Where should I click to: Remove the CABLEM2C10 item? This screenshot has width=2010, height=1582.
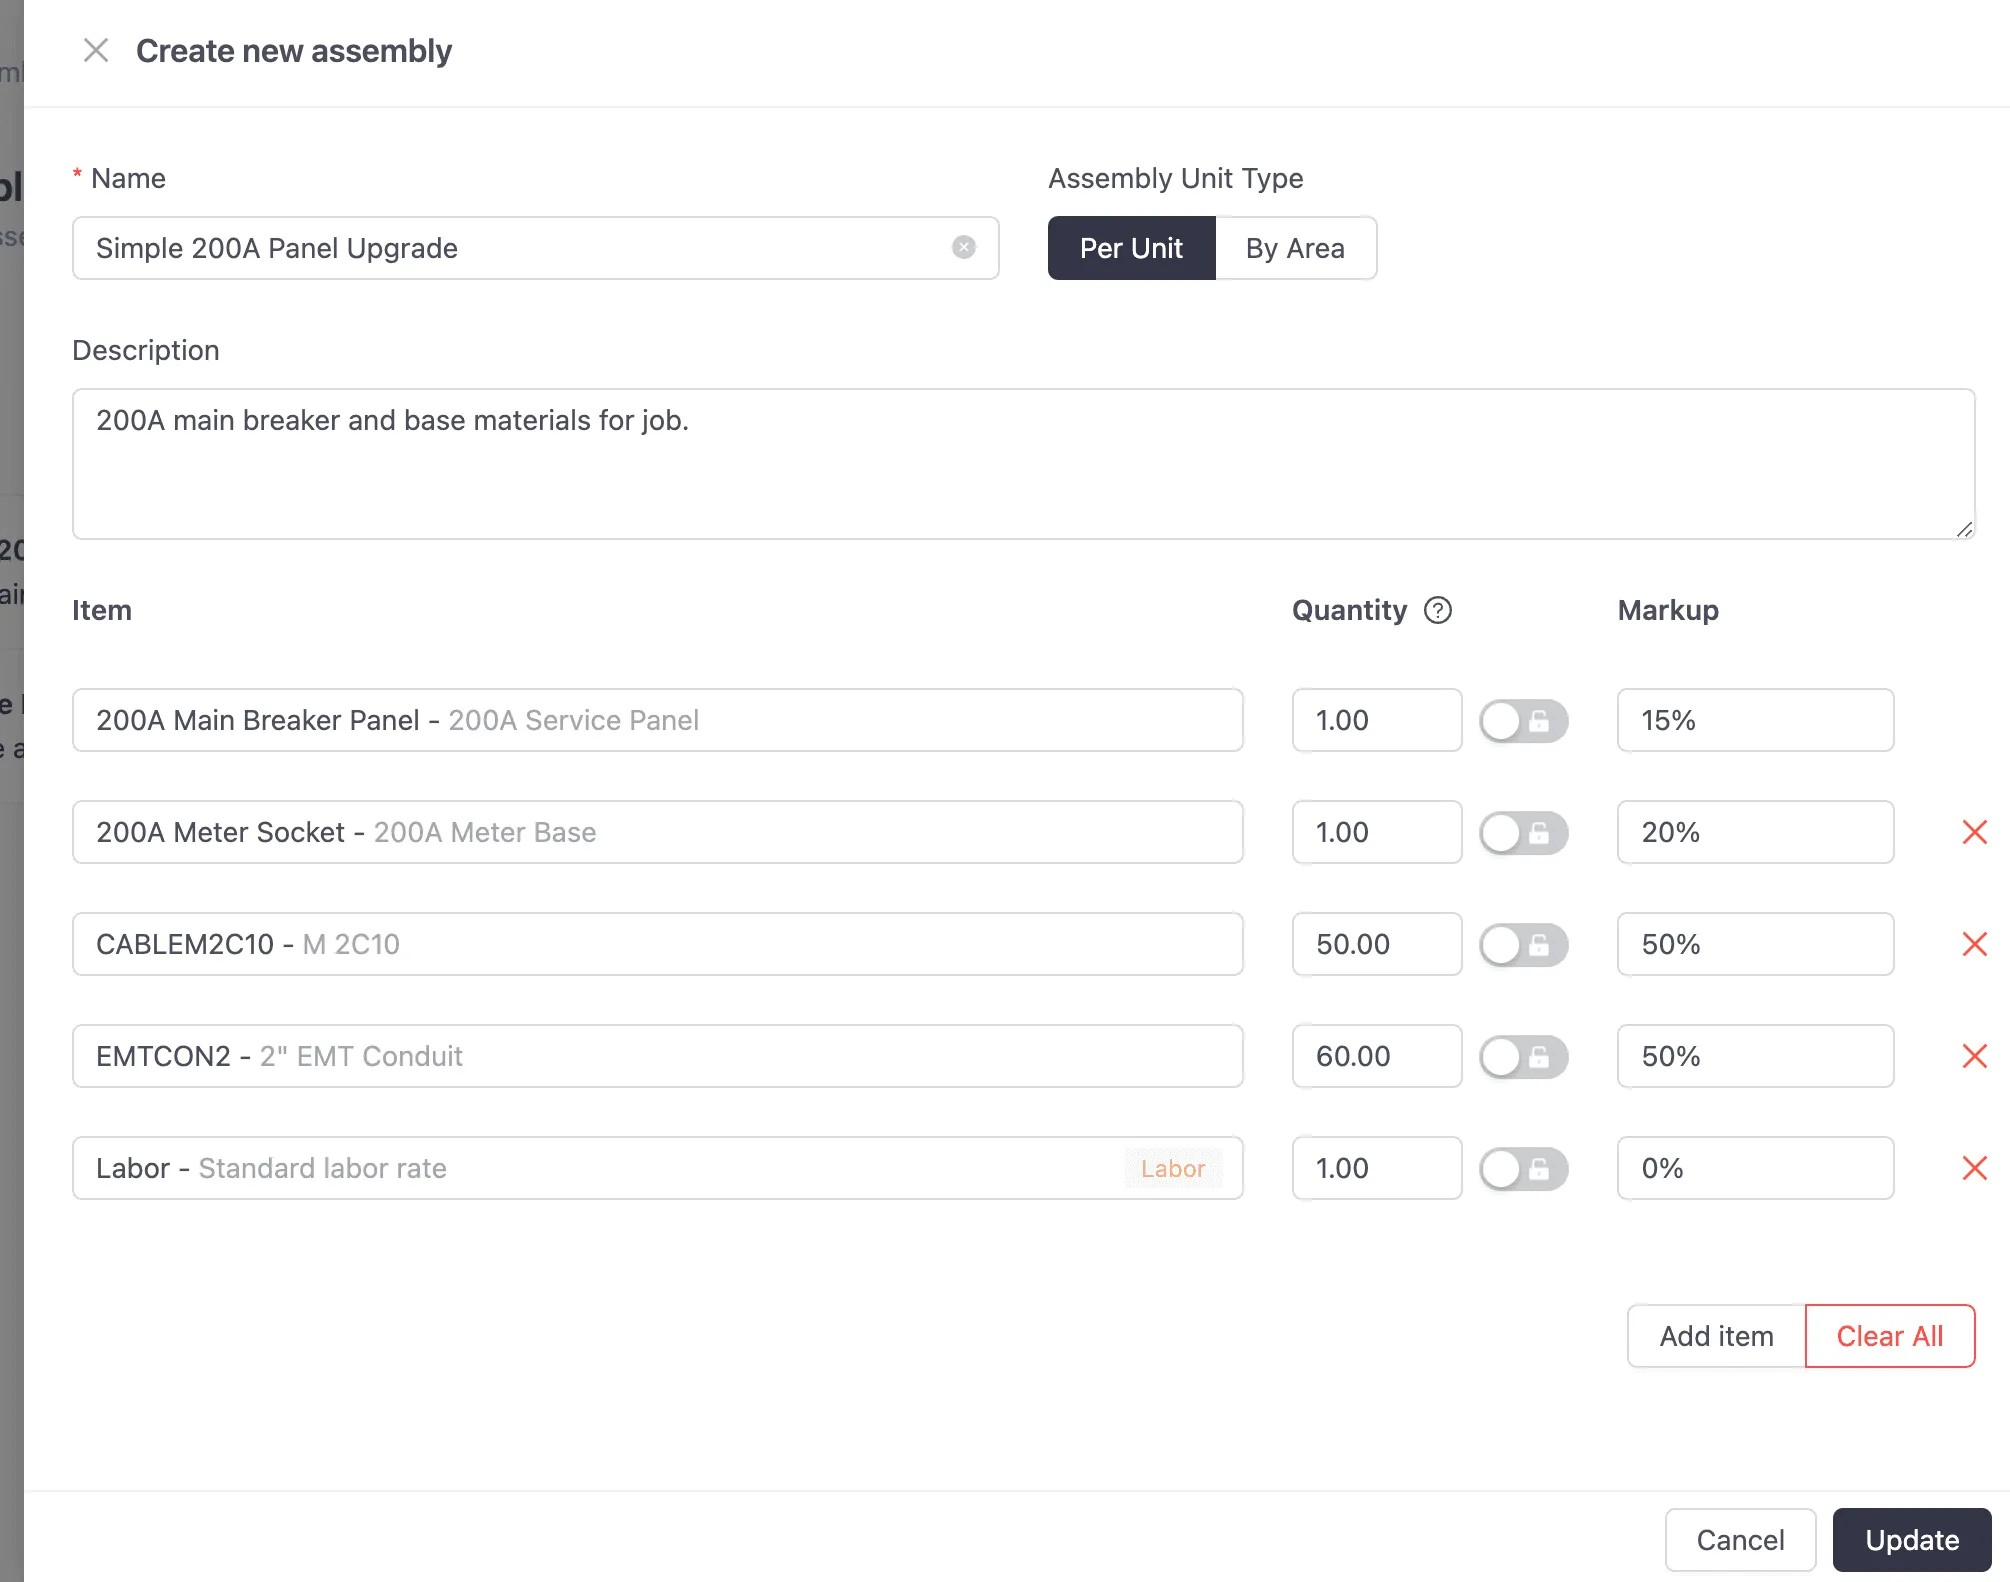pyautogui.click(x=1974, y=943)
